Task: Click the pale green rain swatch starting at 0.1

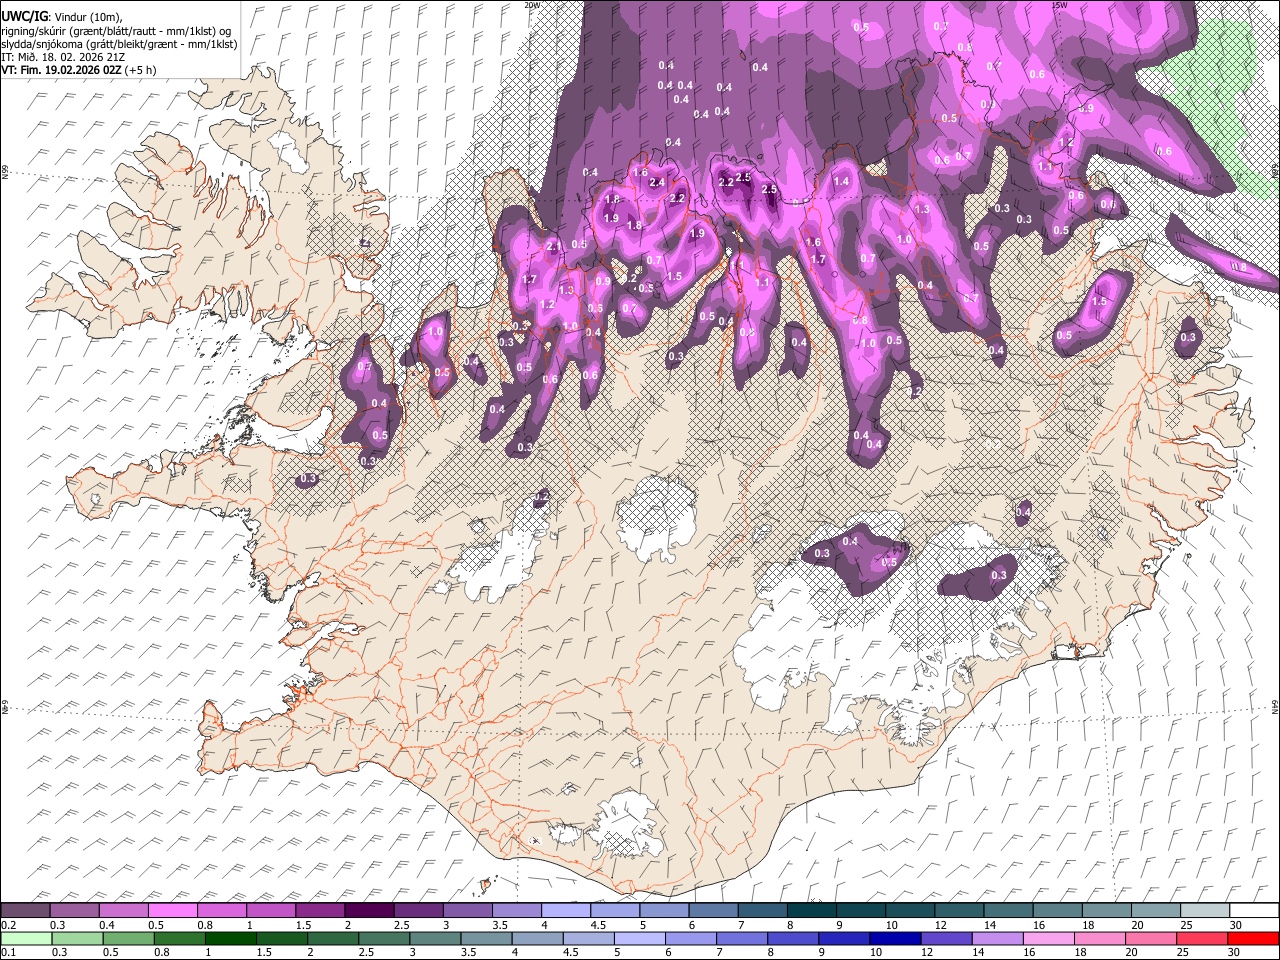Action: [x=25, y=938]
